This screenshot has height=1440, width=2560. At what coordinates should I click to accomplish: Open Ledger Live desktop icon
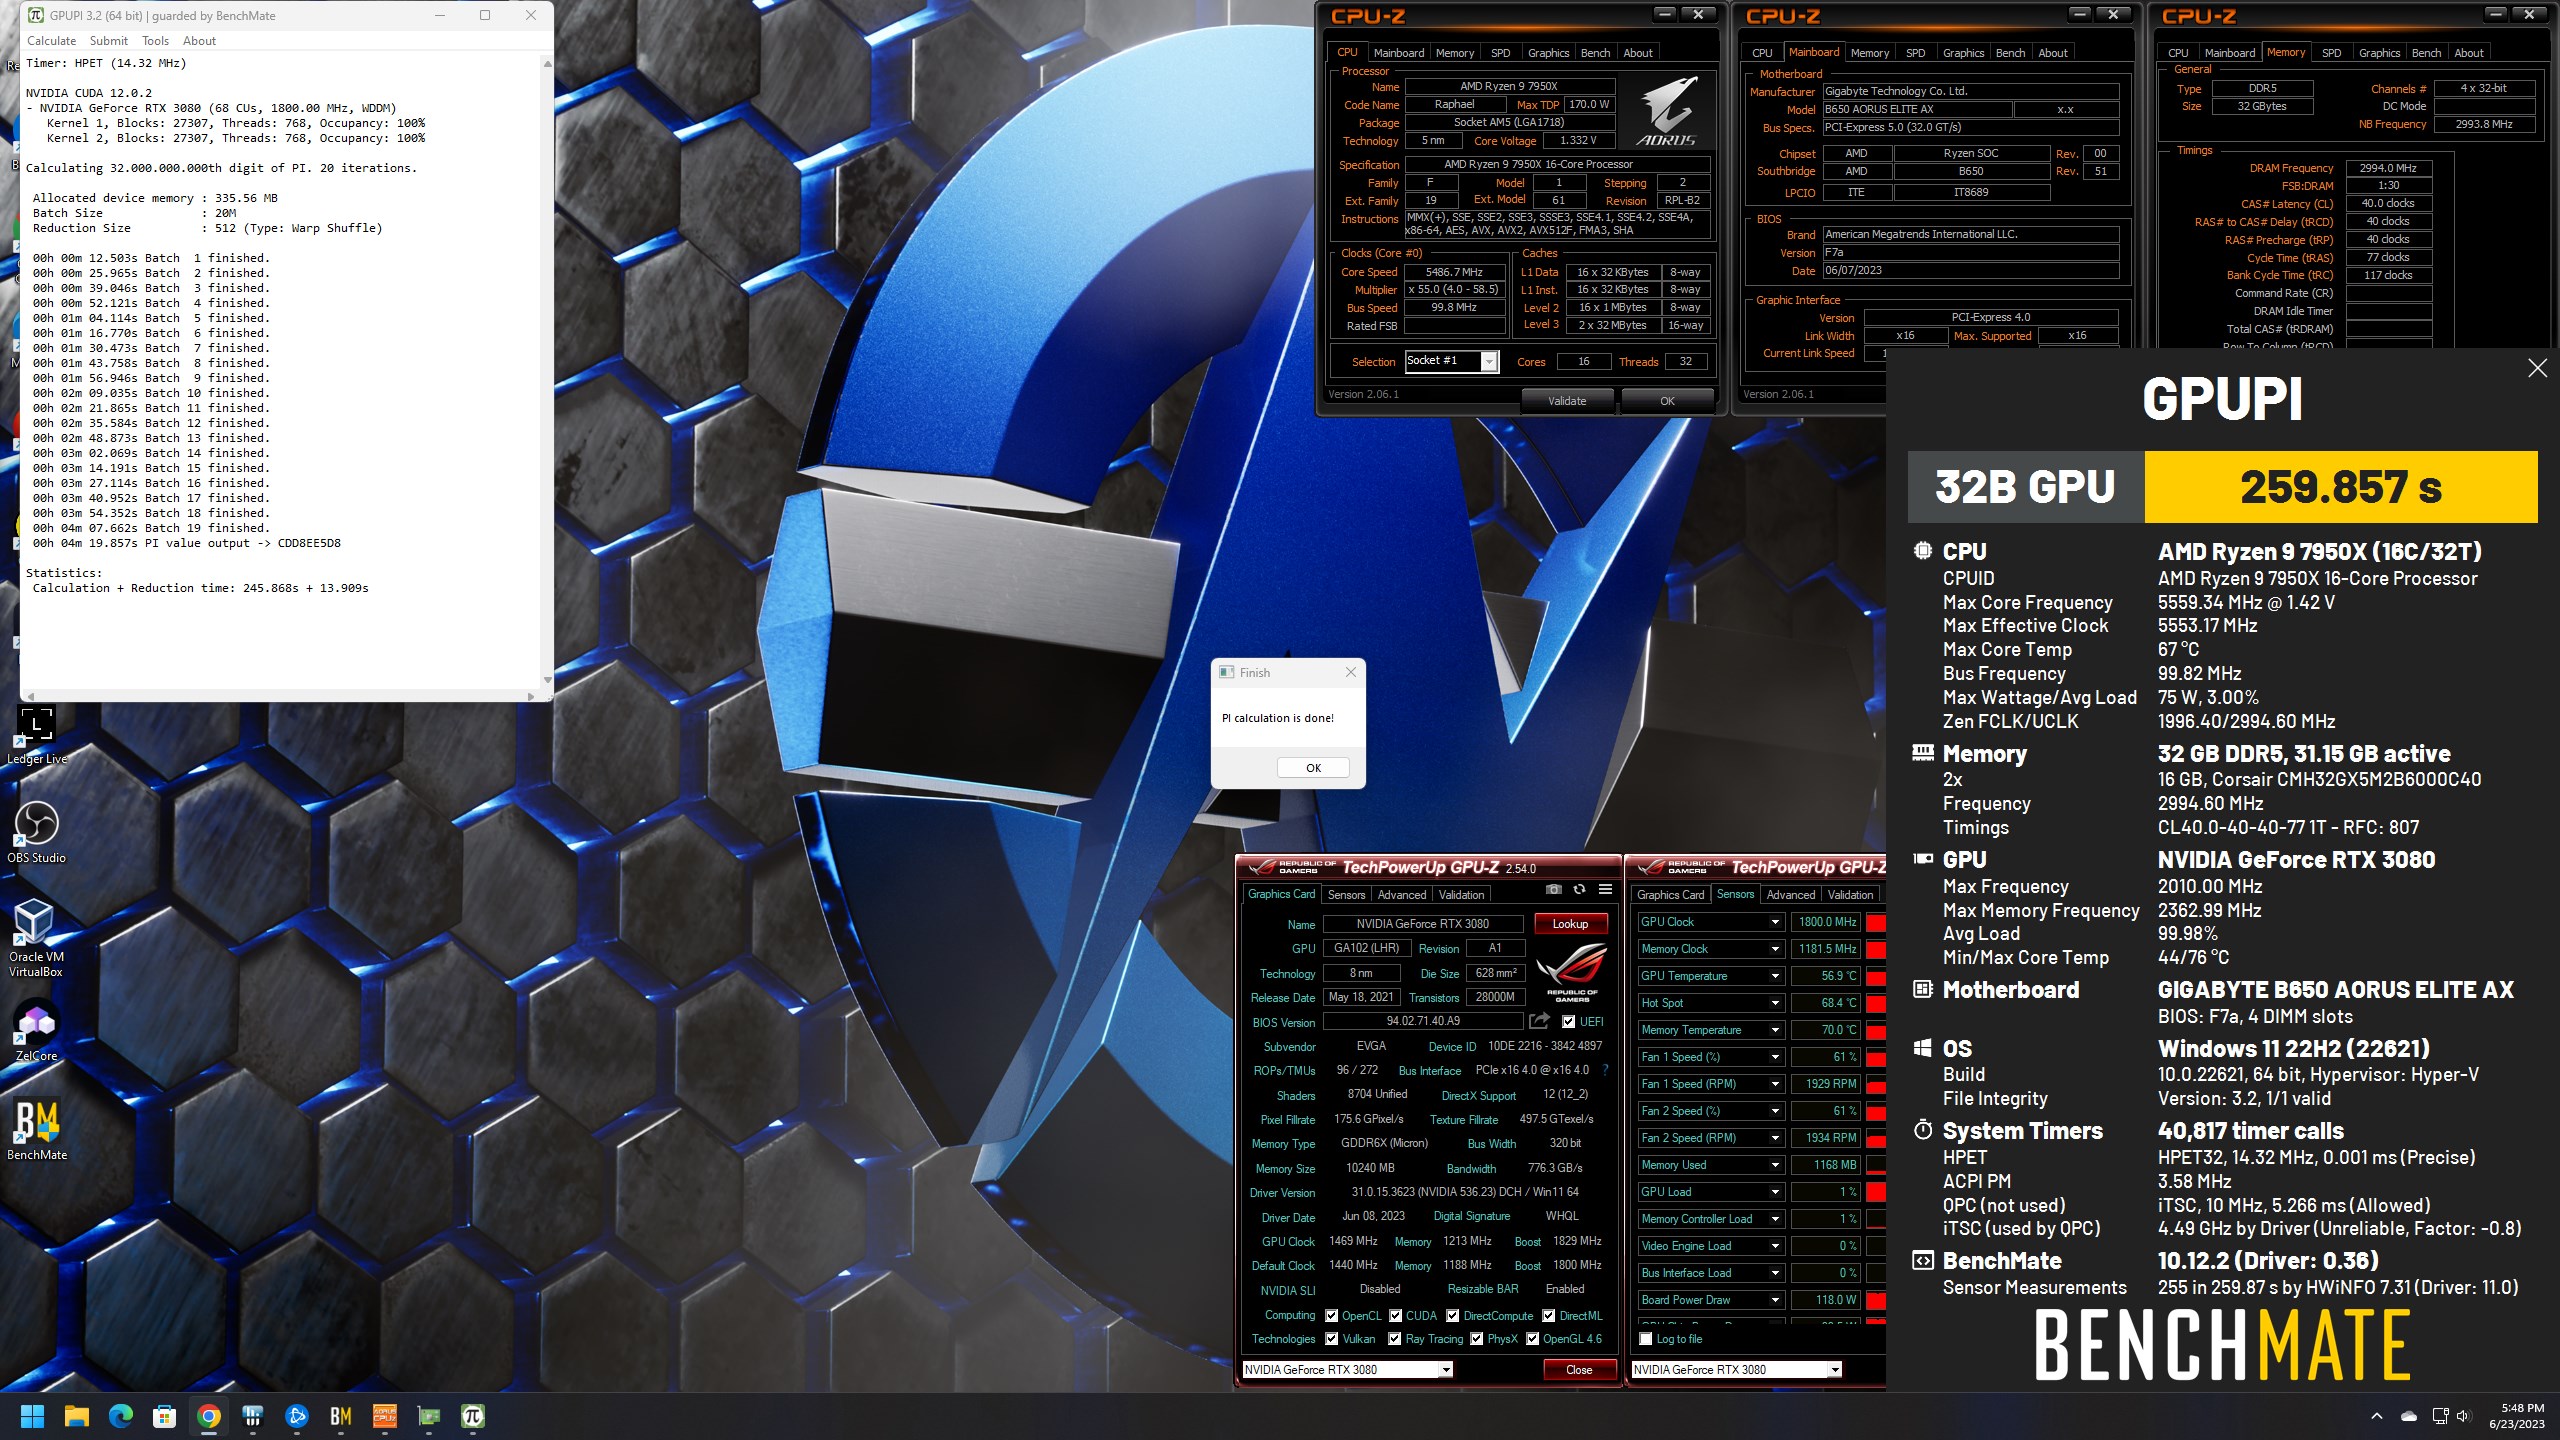(x=36, y=735)
